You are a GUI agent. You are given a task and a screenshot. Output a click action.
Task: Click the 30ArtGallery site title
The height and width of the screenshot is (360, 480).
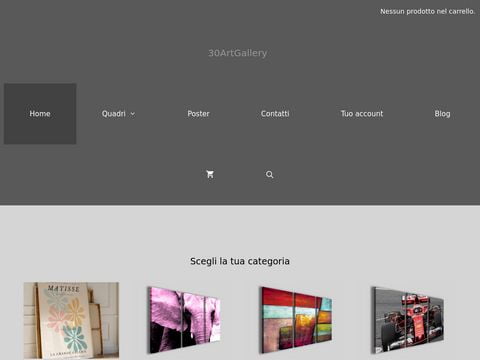[x=238, y=53]
